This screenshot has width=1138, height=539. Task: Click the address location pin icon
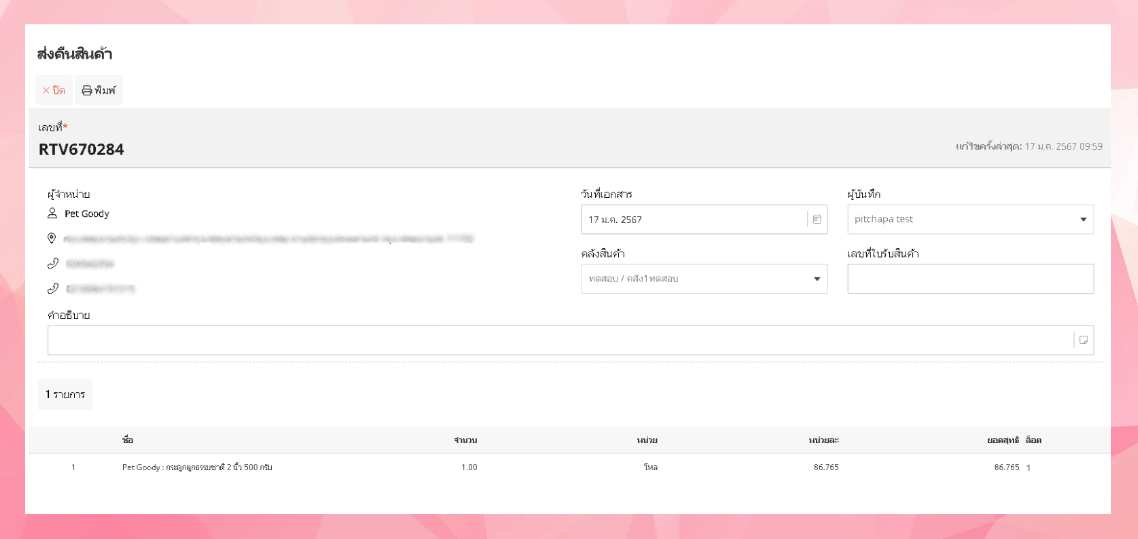52,239
